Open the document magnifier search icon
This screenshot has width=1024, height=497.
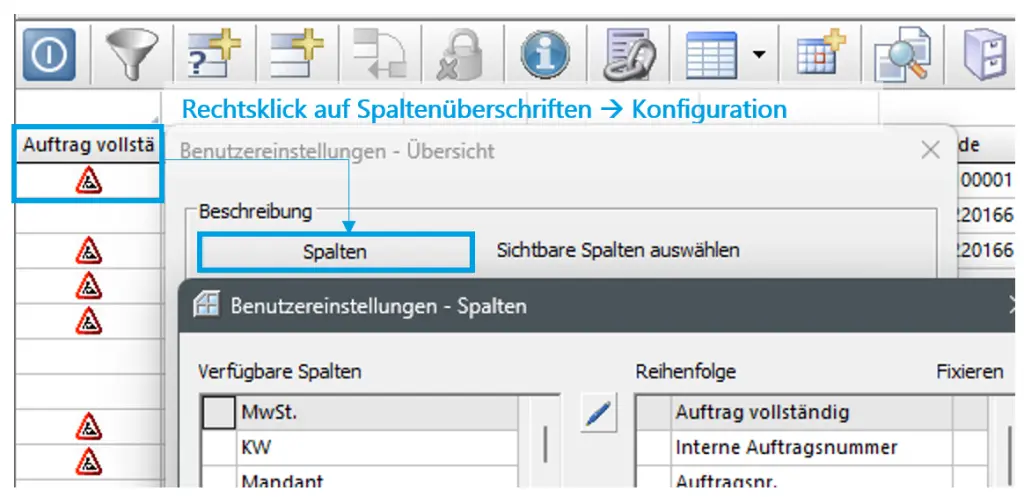coord(903,56)
